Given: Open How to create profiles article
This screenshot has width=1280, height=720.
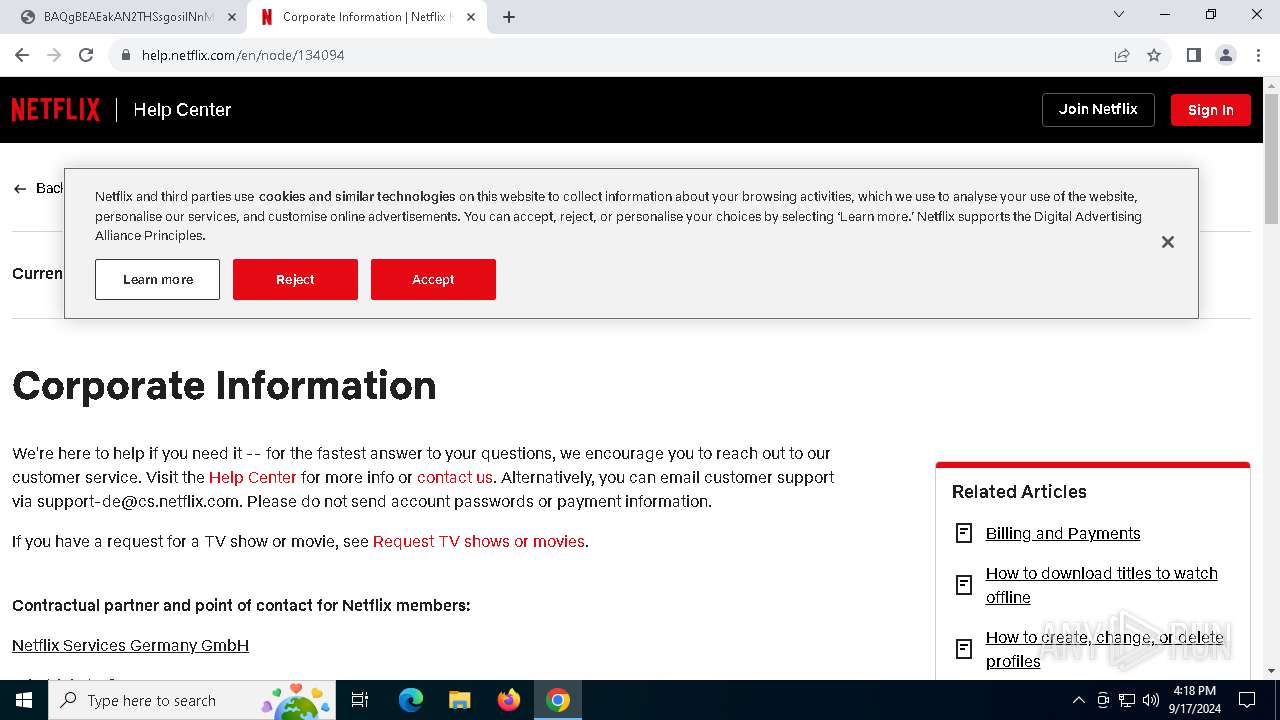Looking at the screenshot, I should click(x=1104, y=649).
